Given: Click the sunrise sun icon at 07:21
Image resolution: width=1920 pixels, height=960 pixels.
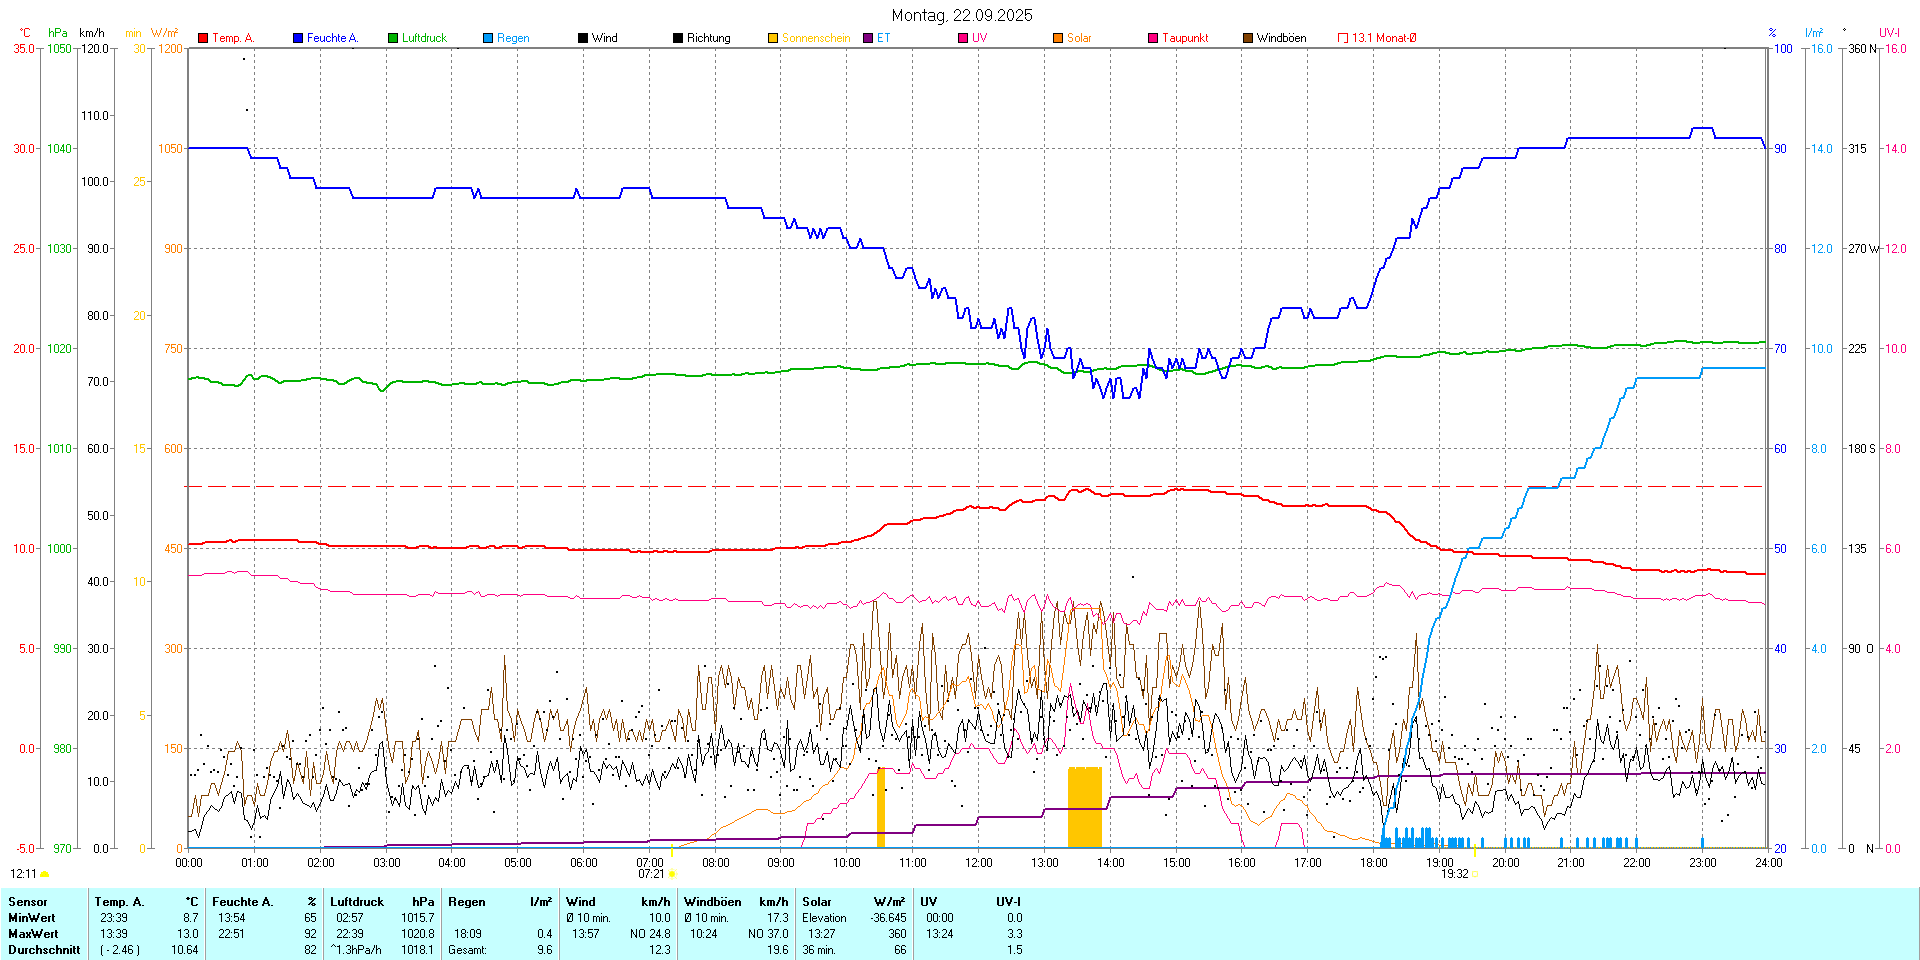Looking at the screenshot, I should point(672,874).
